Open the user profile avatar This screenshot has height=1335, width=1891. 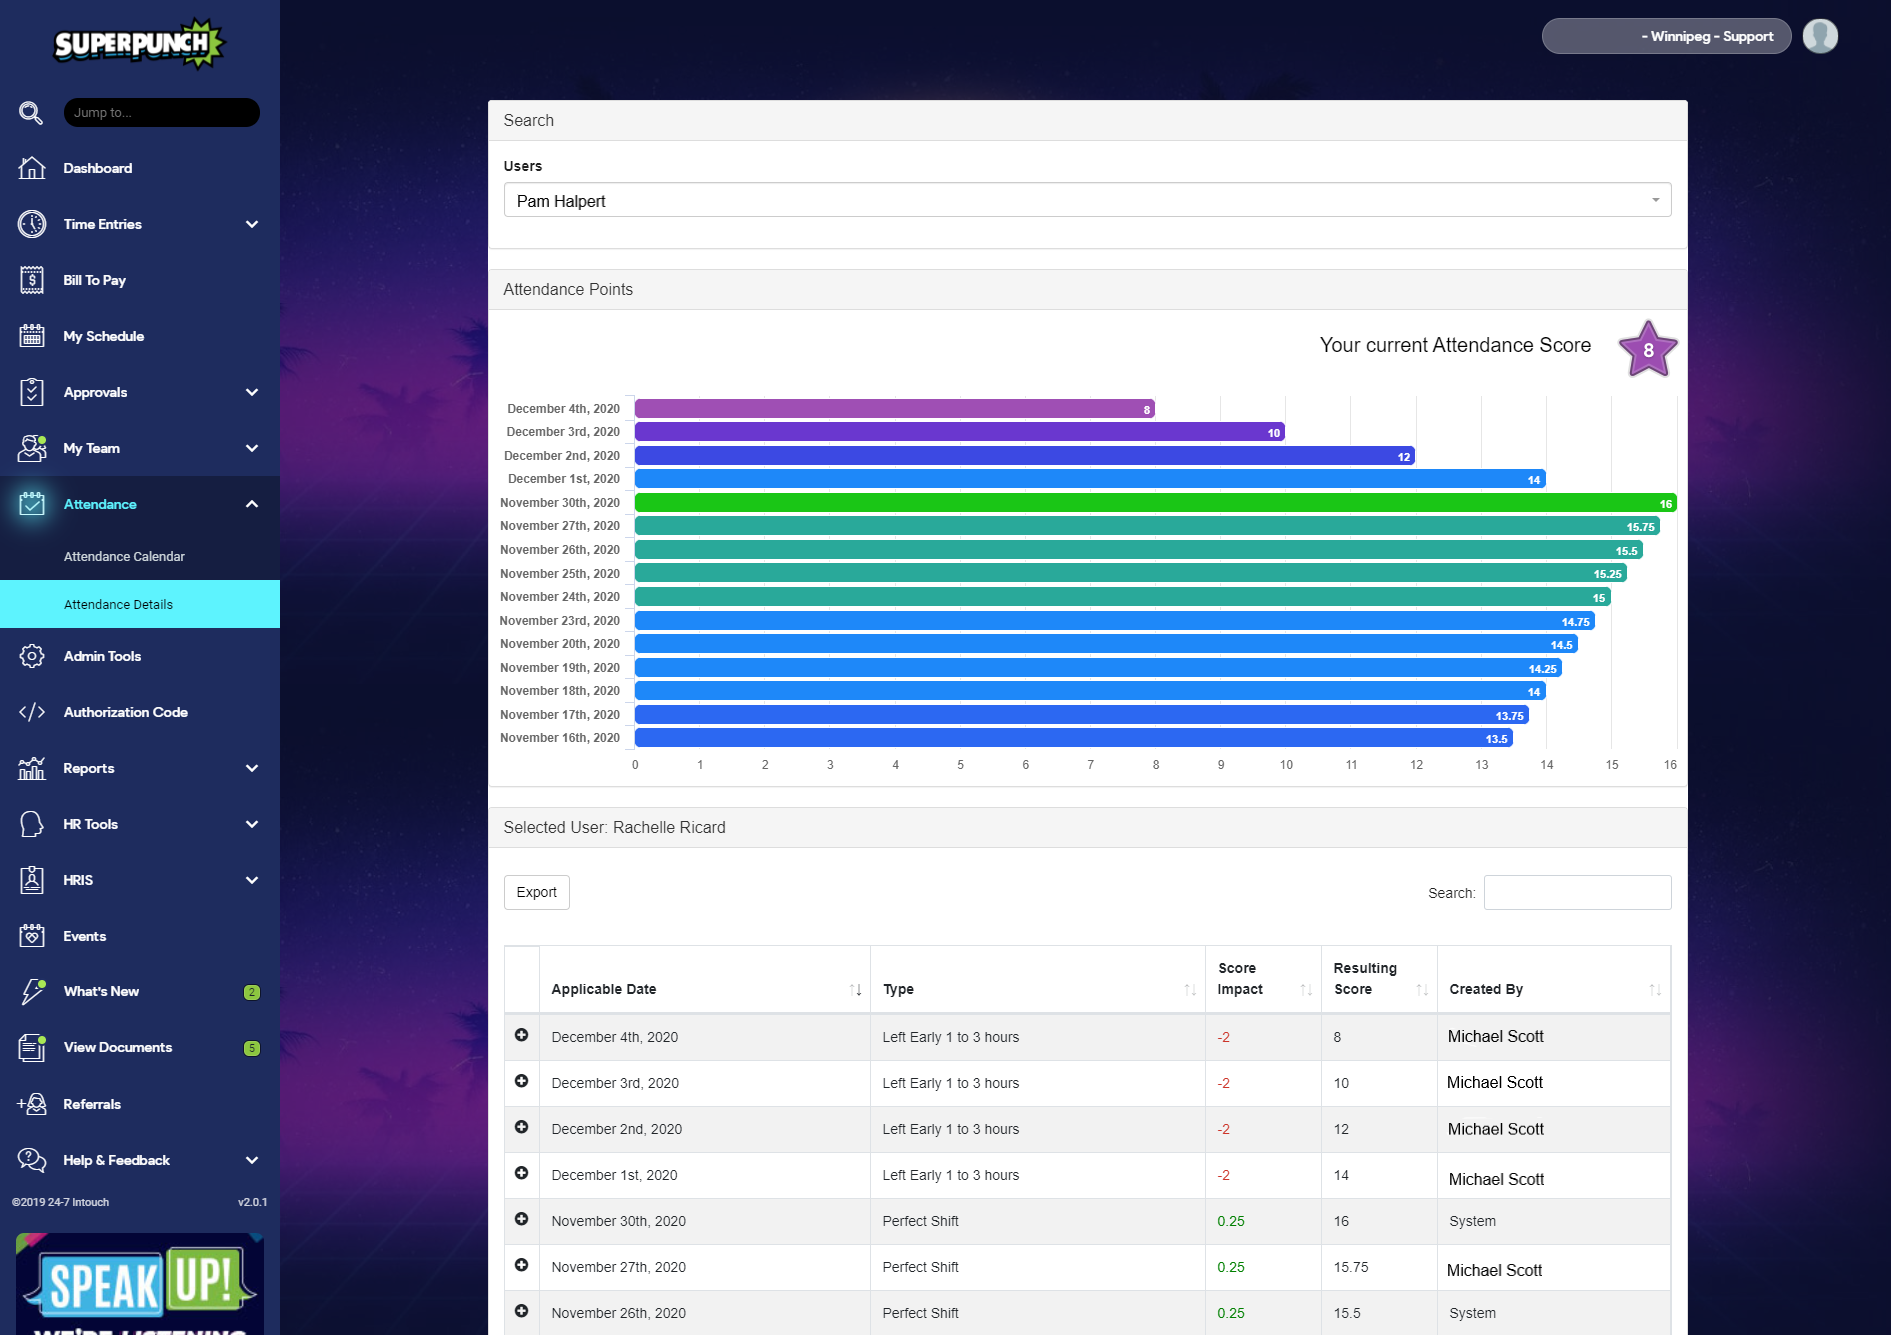[1819, 36]
